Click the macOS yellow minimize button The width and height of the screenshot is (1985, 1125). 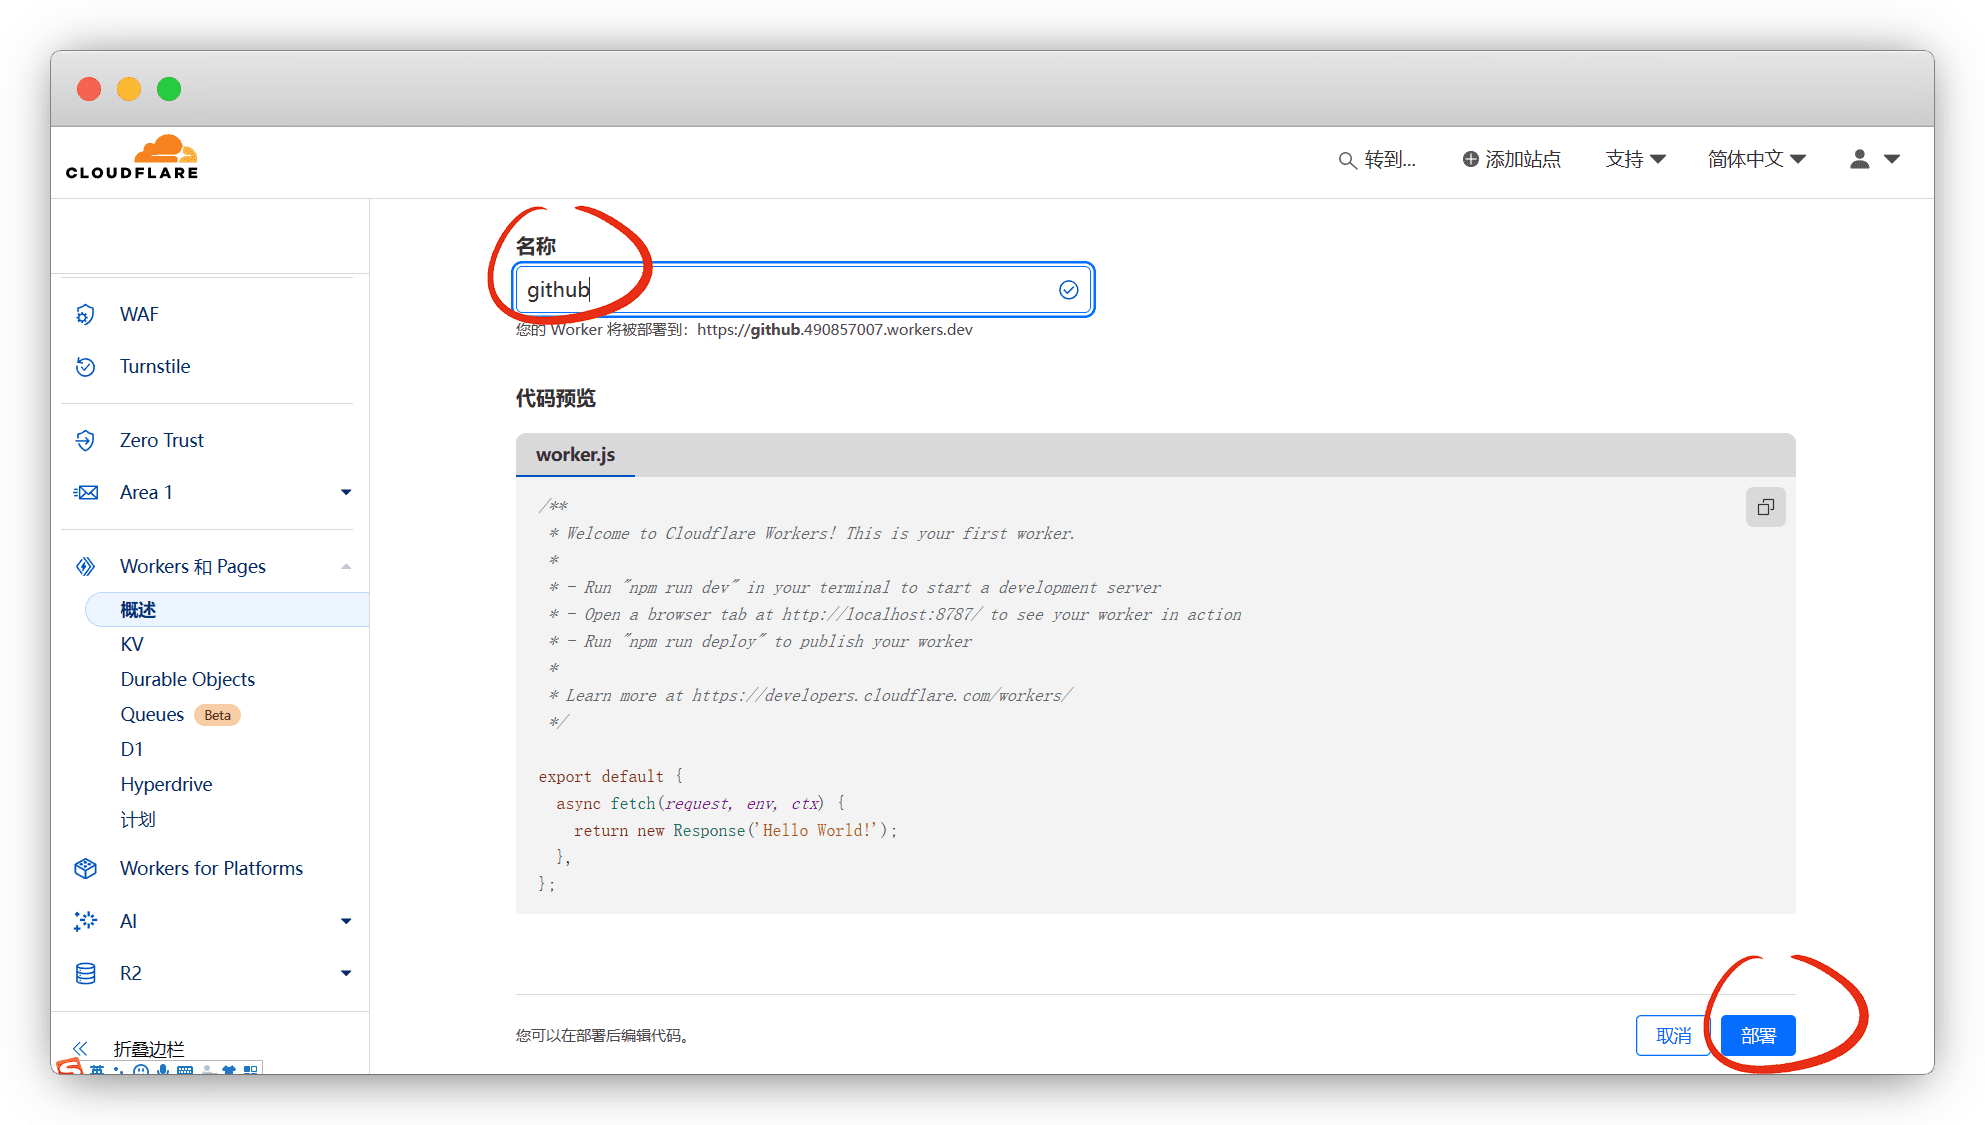point(129,89)
